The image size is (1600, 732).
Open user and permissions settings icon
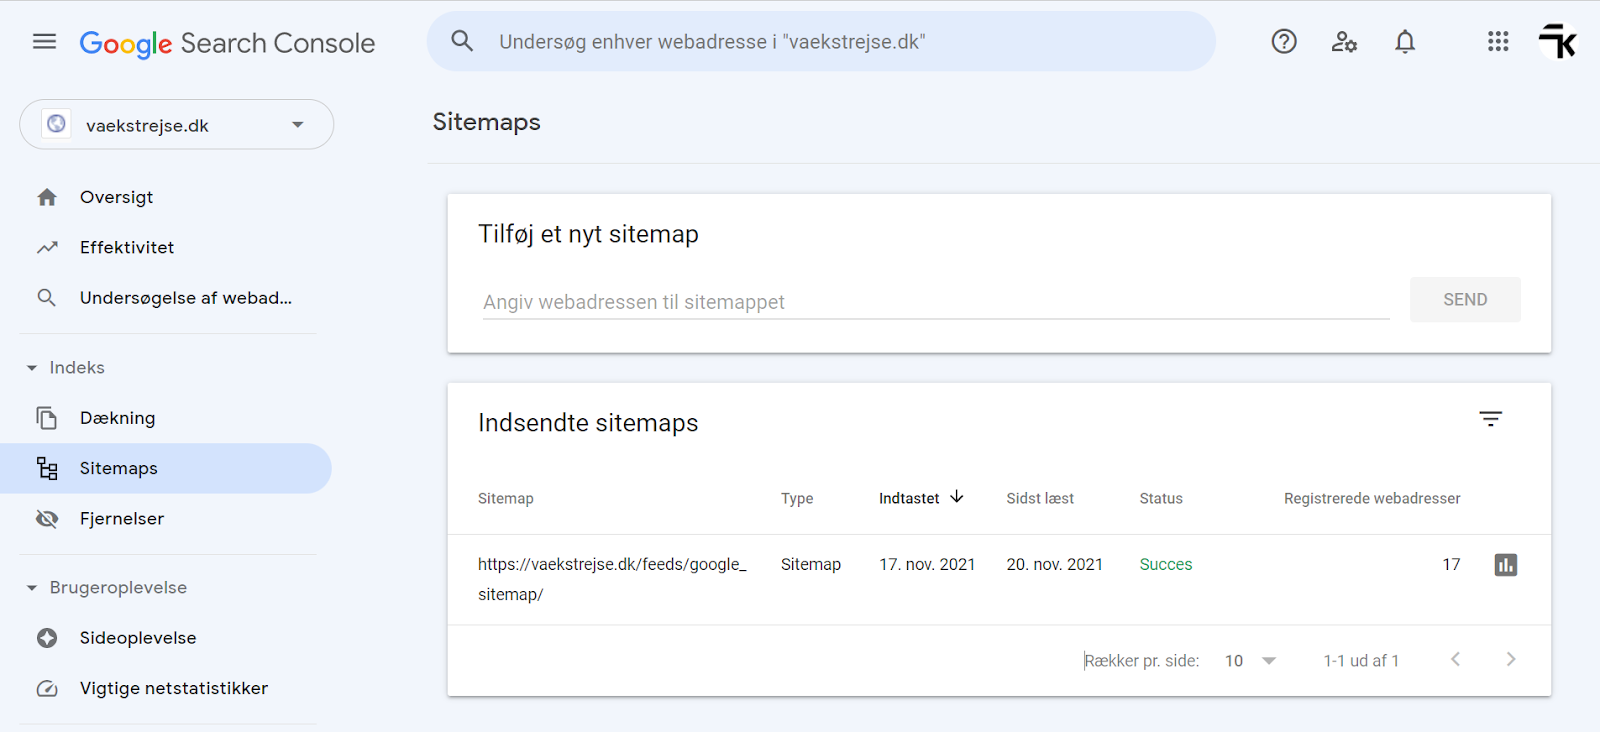click(1344, 41)
